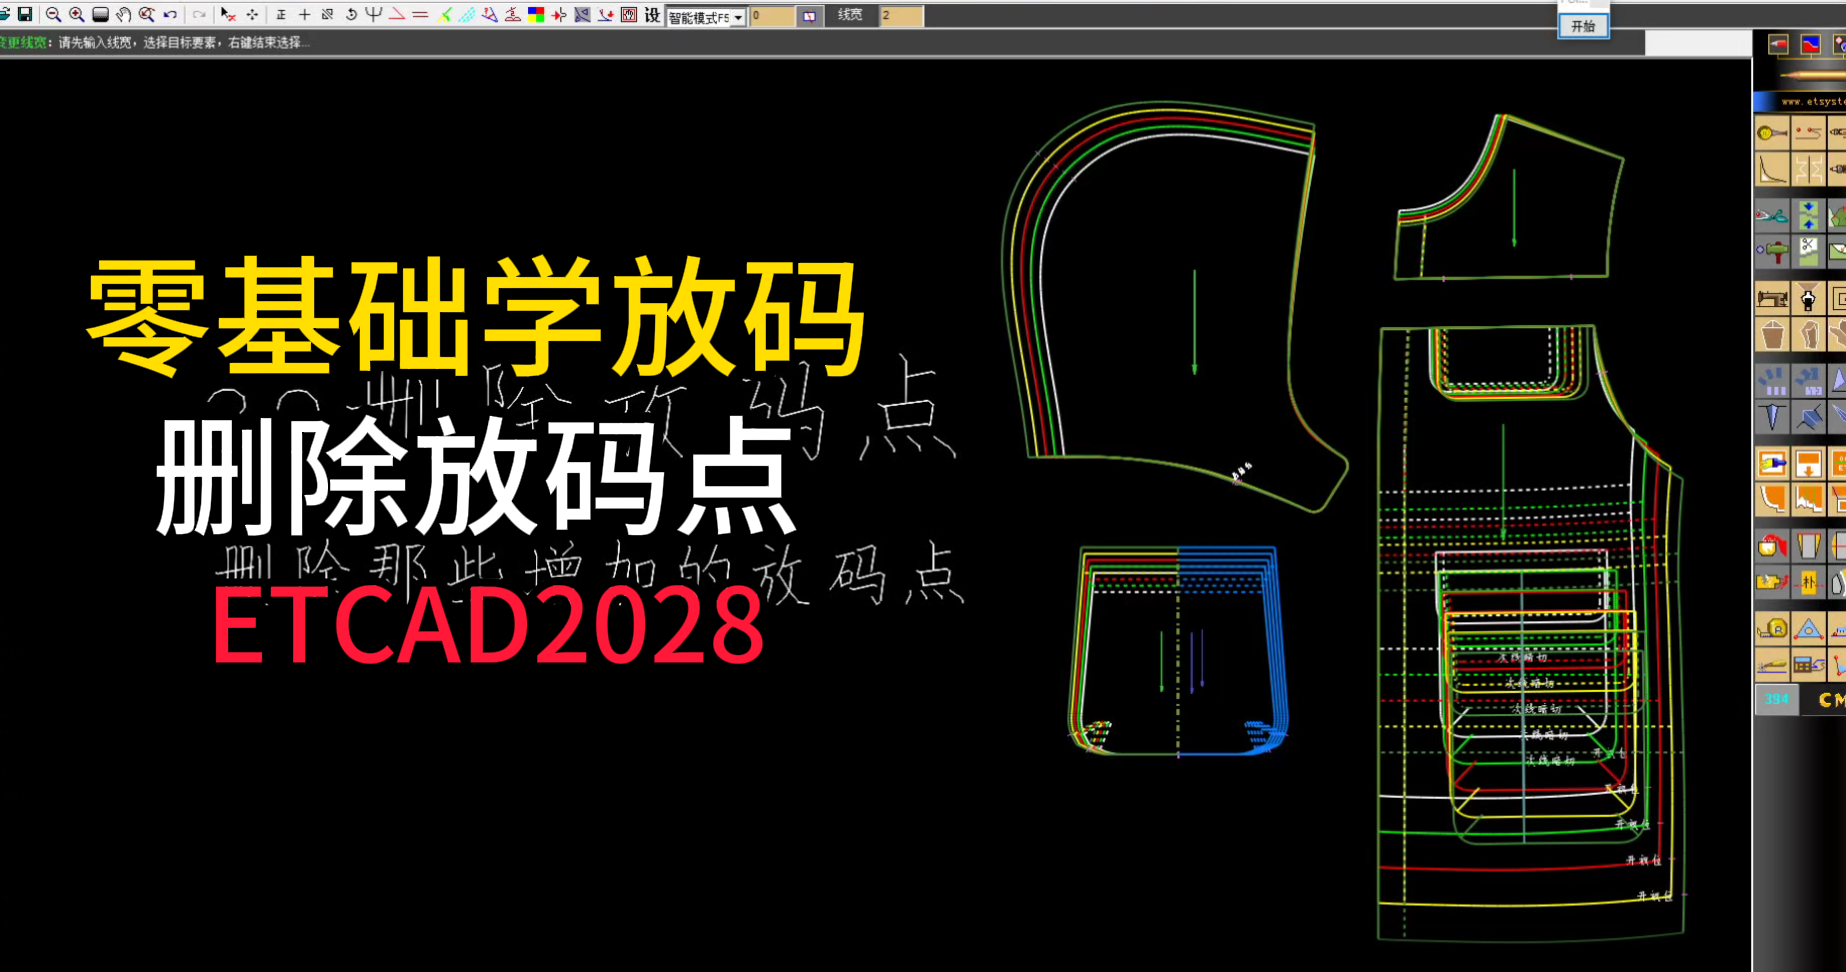The image size is (1846, 972).
Task: Select the arrow-with-red-X delete tool
Action: coord(228,14)
